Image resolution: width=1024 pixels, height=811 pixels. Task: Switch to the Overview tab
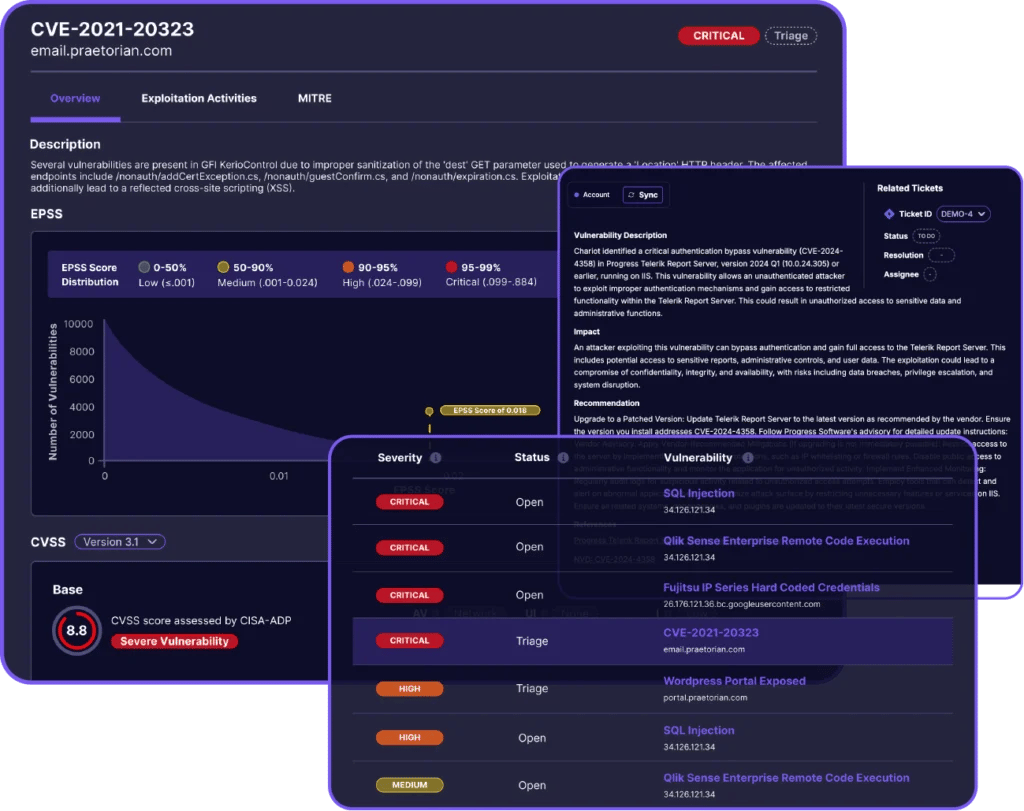[75, 99]
